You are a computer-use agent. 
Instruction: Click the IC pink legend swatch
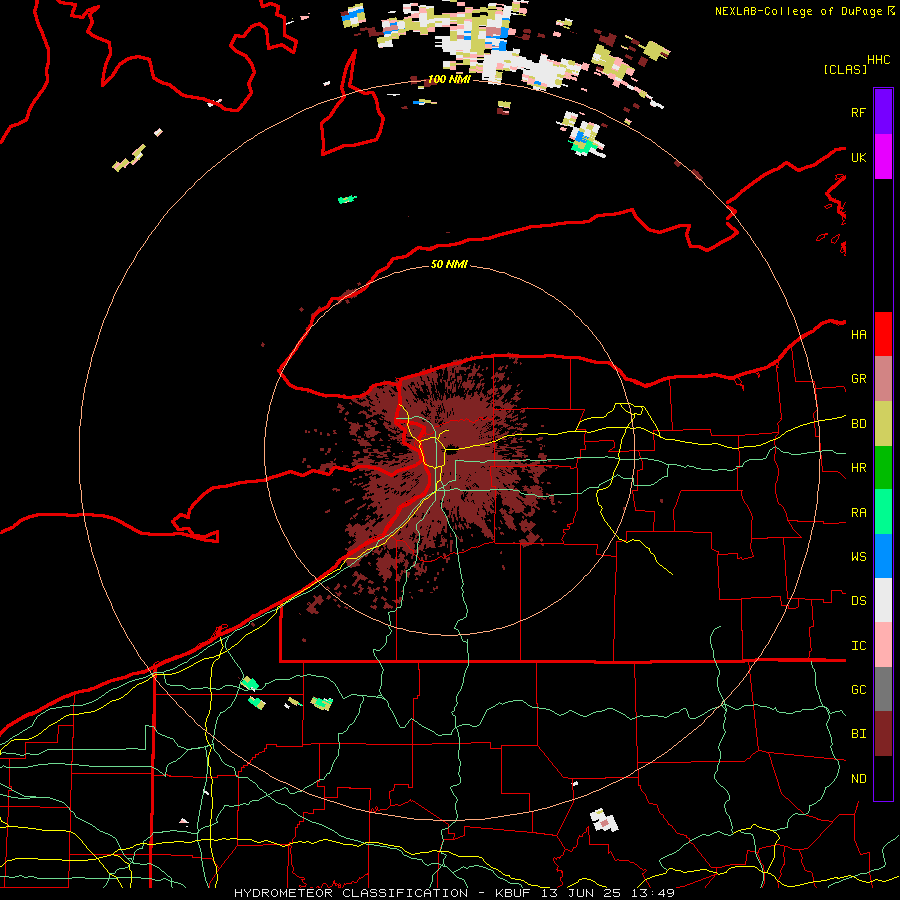coord(883,645)
